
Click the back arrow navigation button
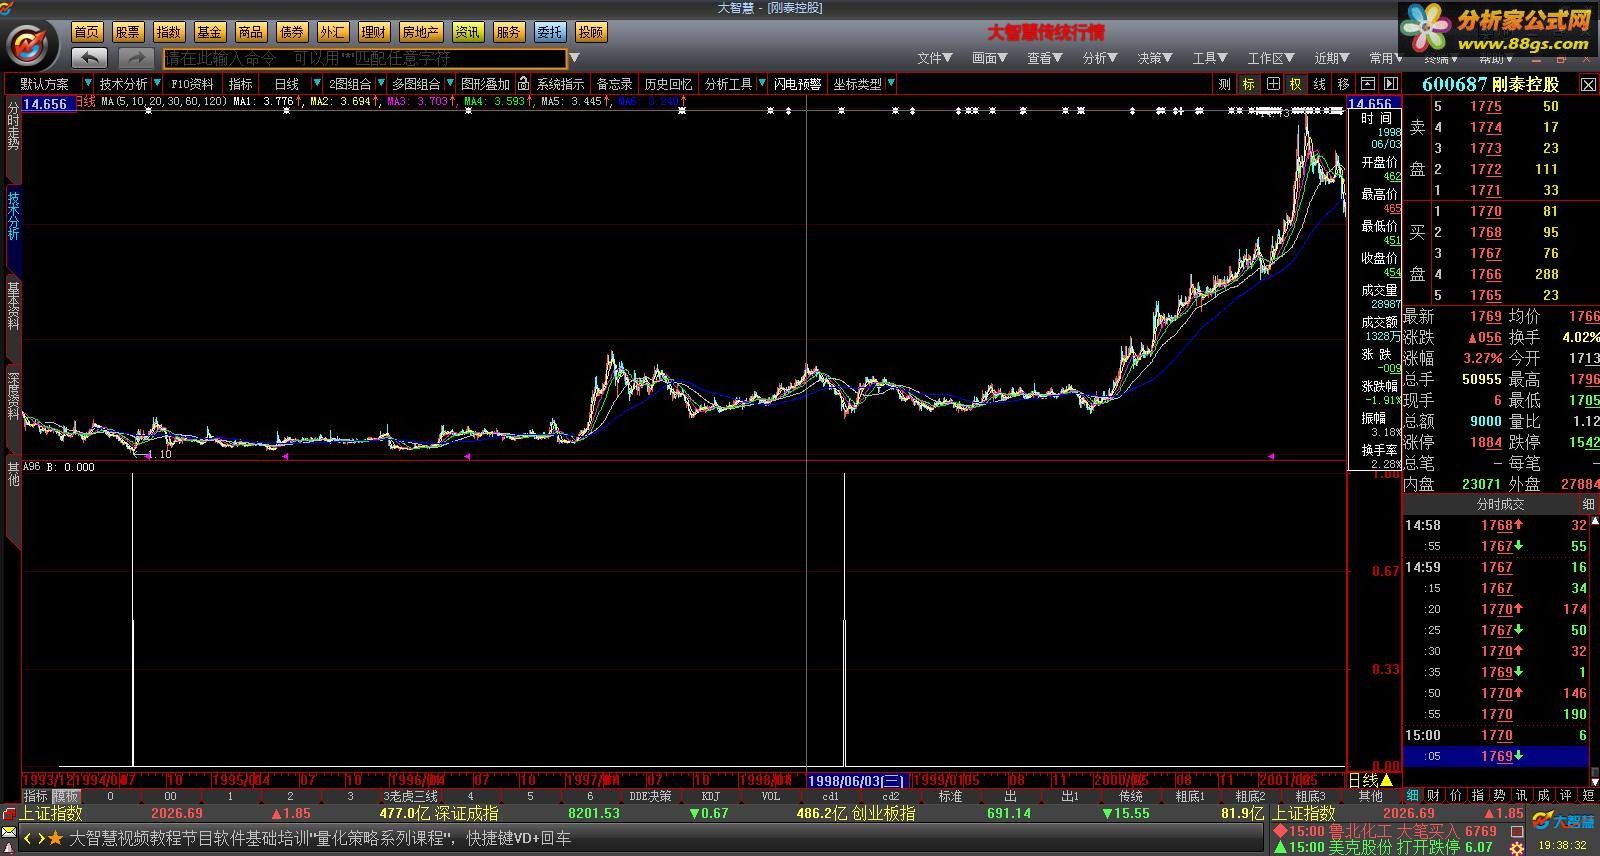tap(89, 58)
